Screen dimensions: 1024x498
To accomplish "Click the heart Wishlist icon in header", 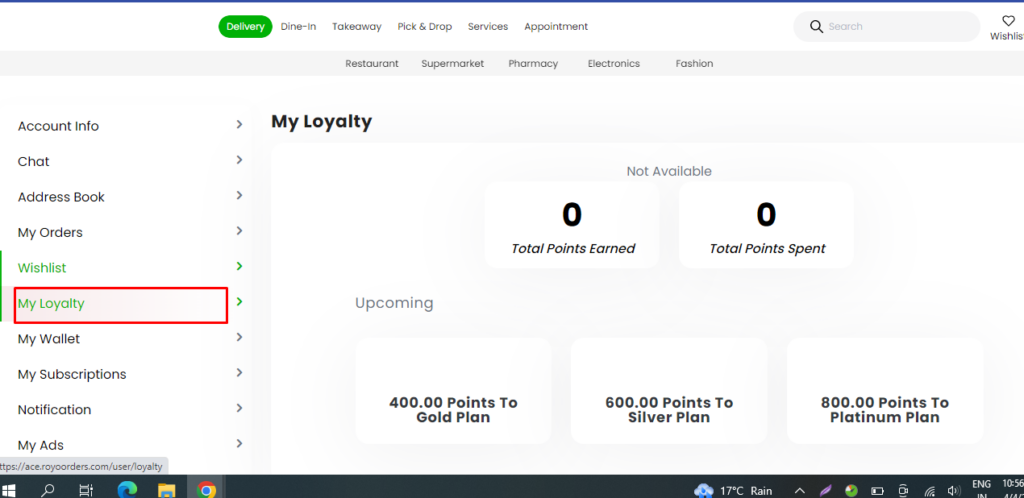I will (1008, 21).
